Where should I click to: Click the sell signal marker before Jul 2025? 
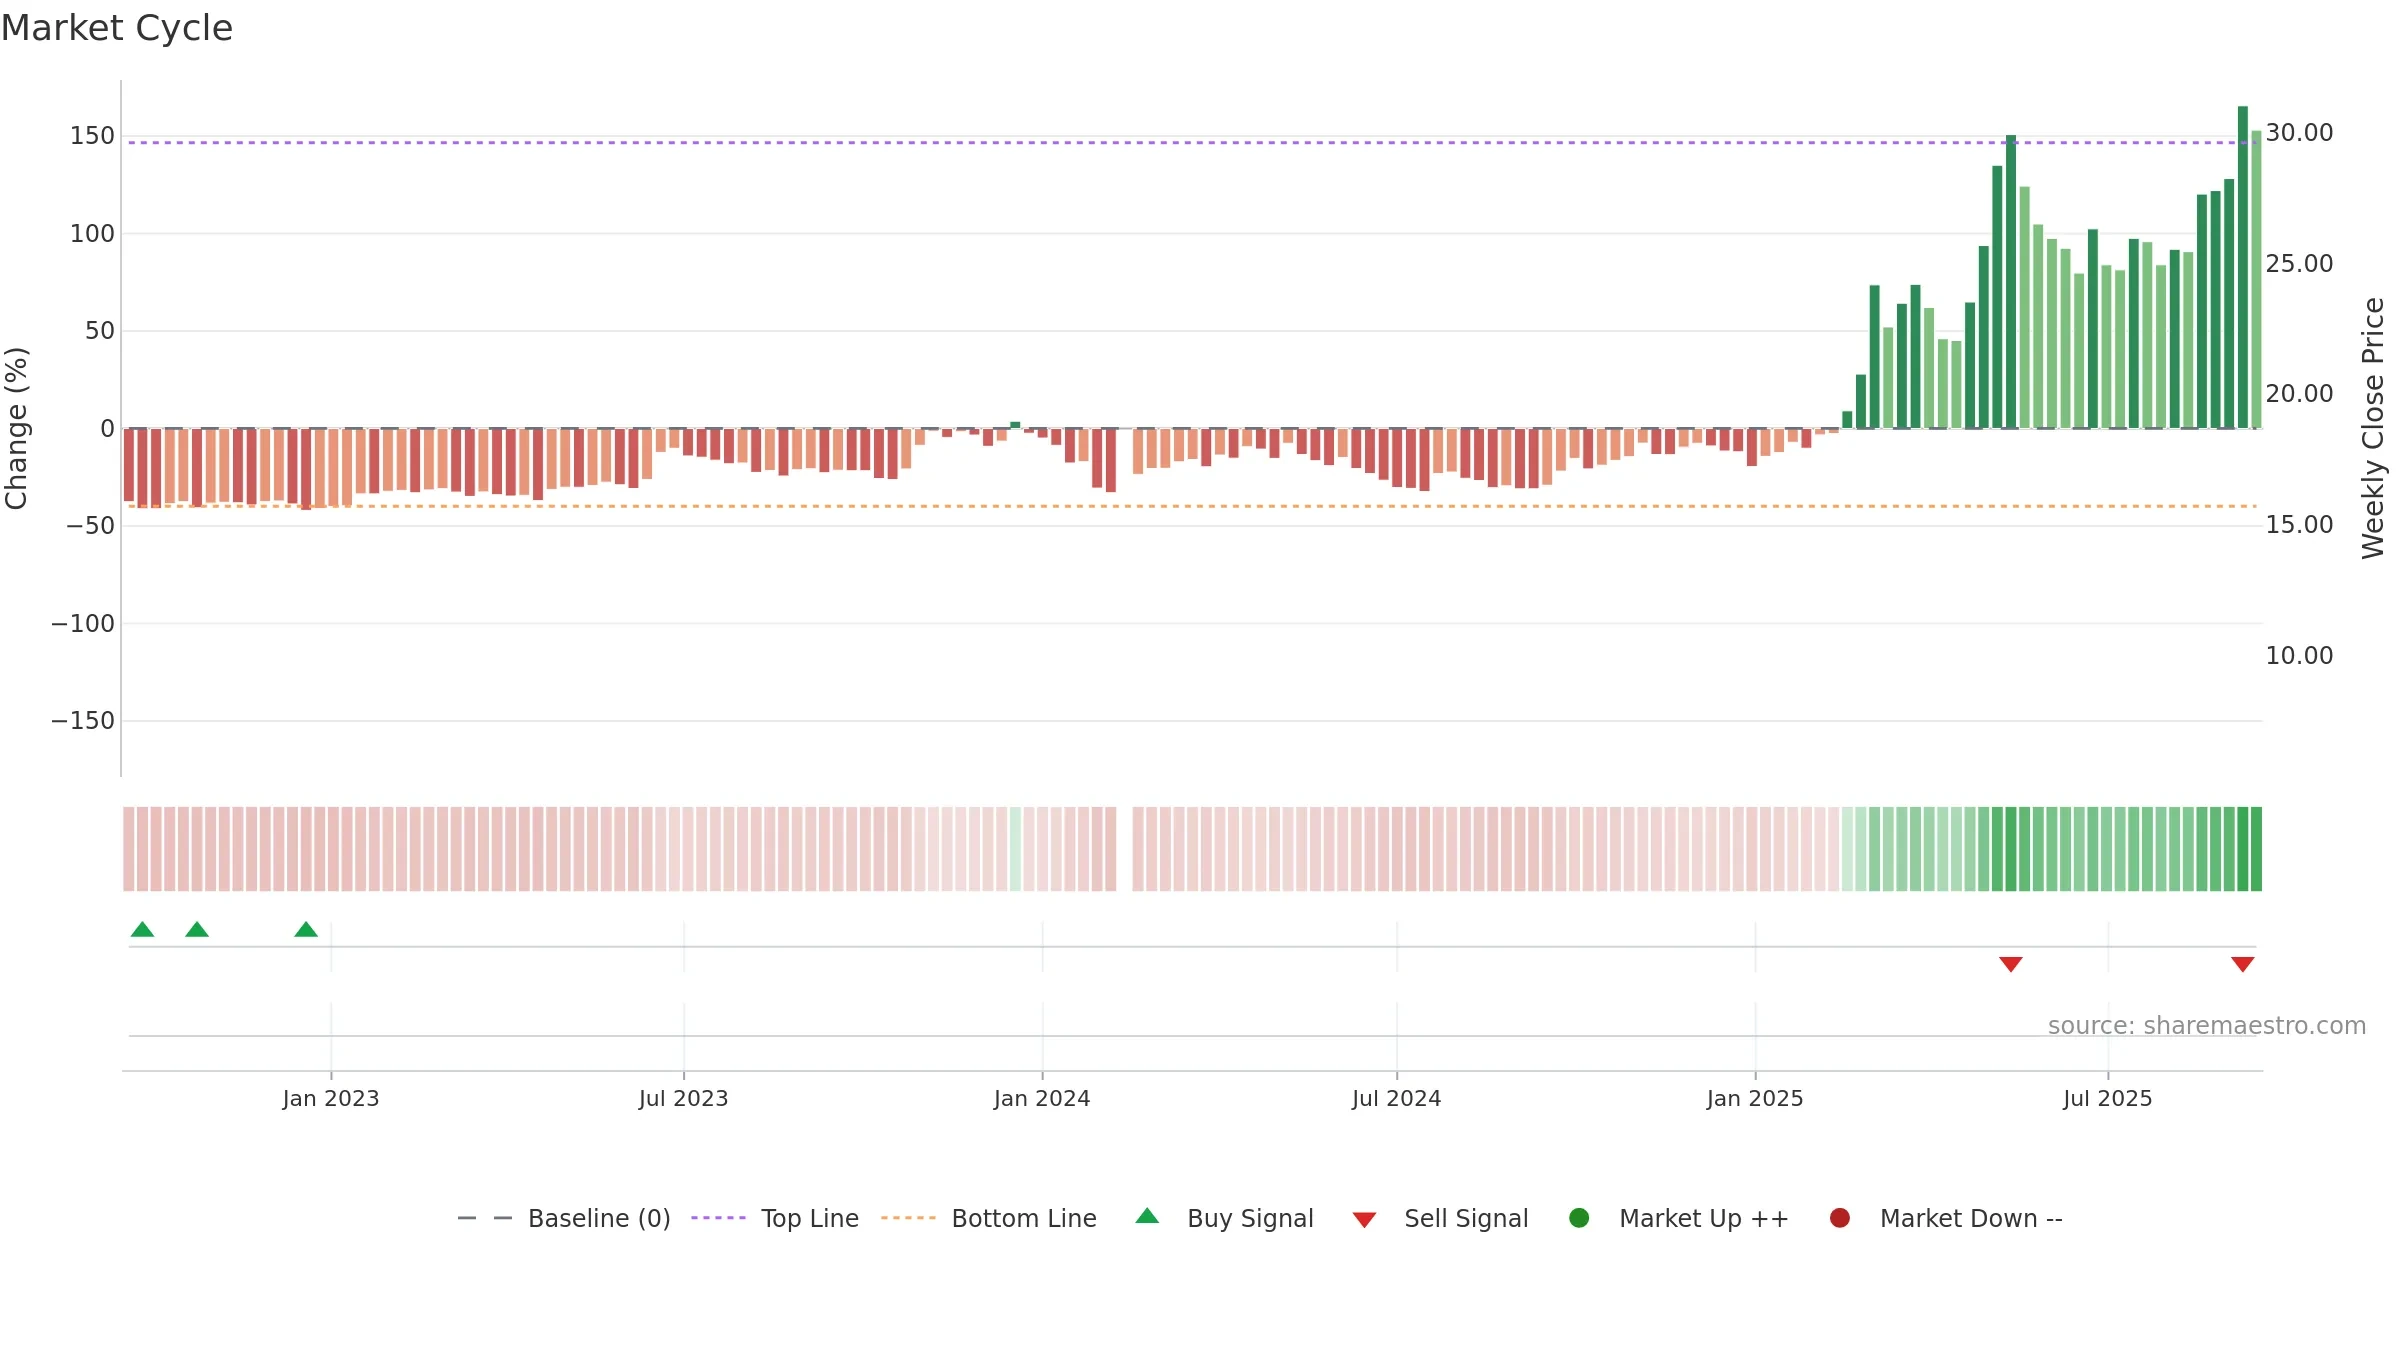(x=2011, y=964)
